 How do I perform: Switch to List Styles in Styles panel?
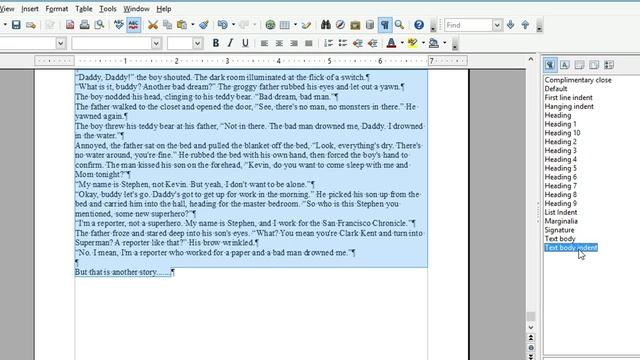(609, 64)
